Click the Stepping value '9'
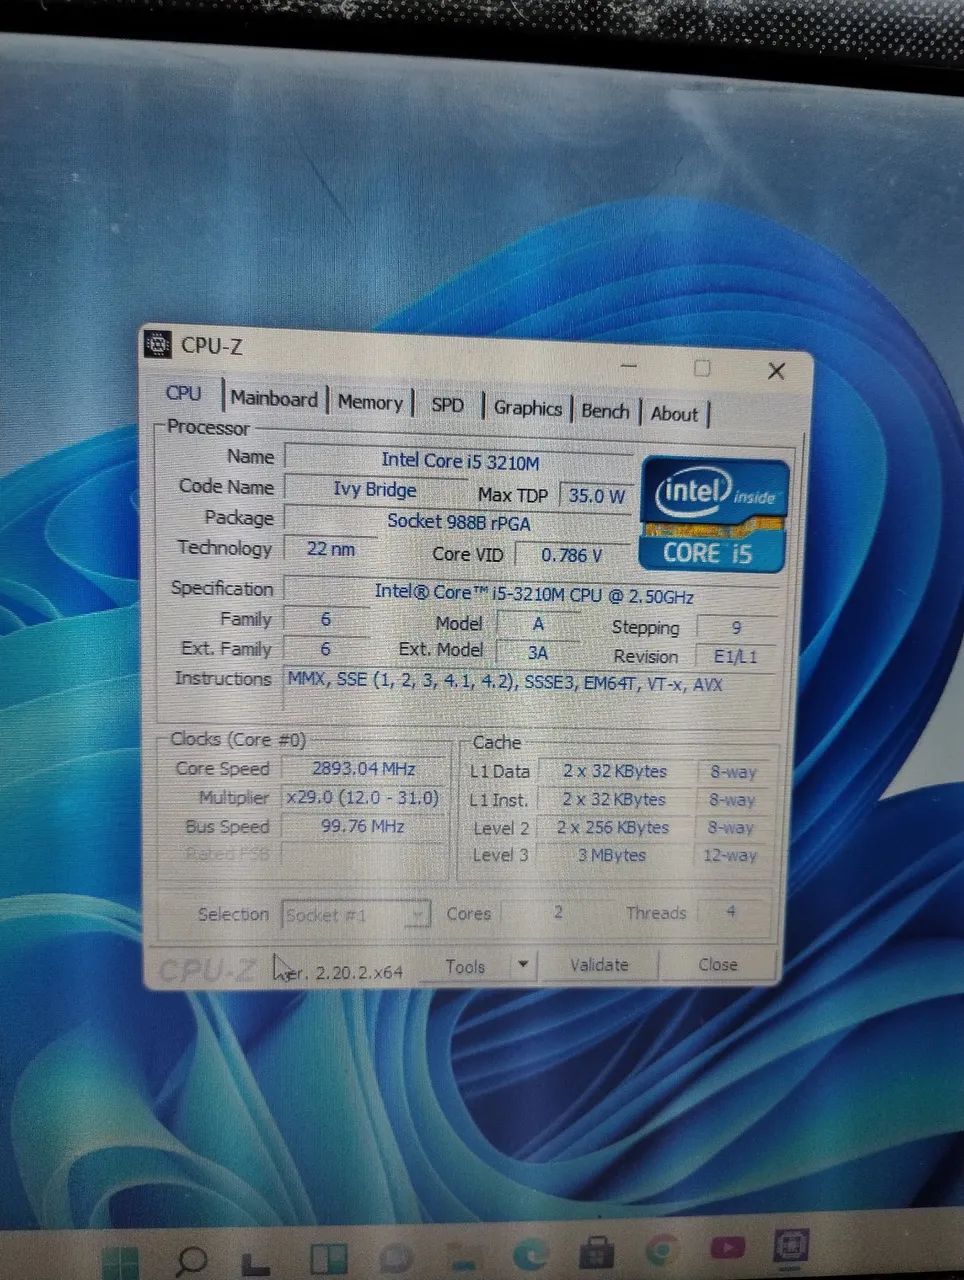Screen dimensions: 964x1280 point(736,628)
